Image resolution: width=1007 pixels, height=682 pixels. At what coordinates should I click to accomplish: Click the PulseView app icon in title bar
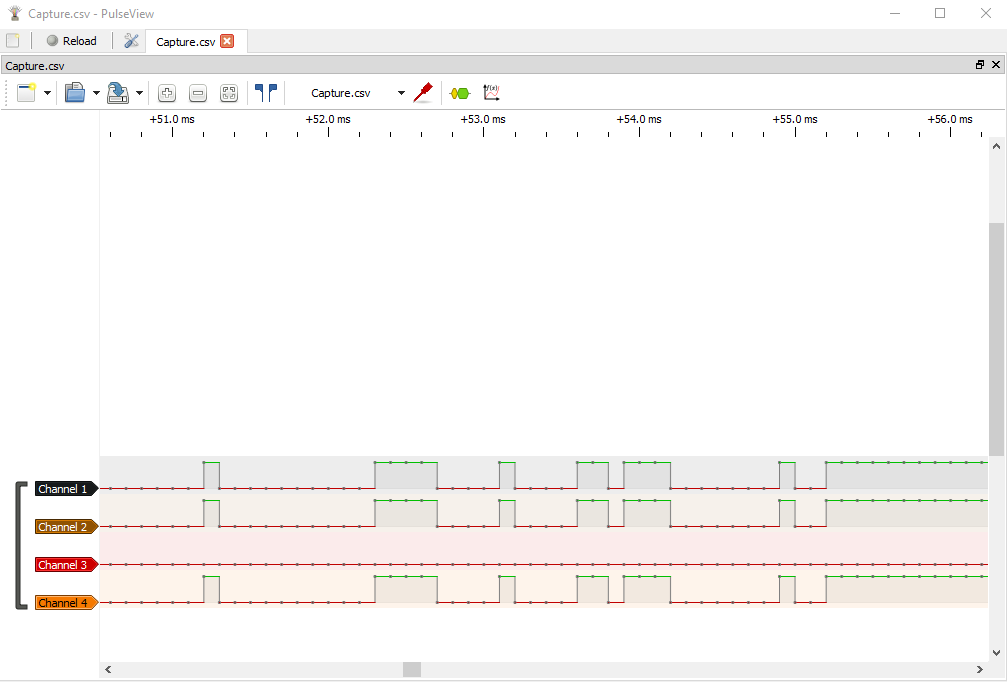[x=14, y=13]
